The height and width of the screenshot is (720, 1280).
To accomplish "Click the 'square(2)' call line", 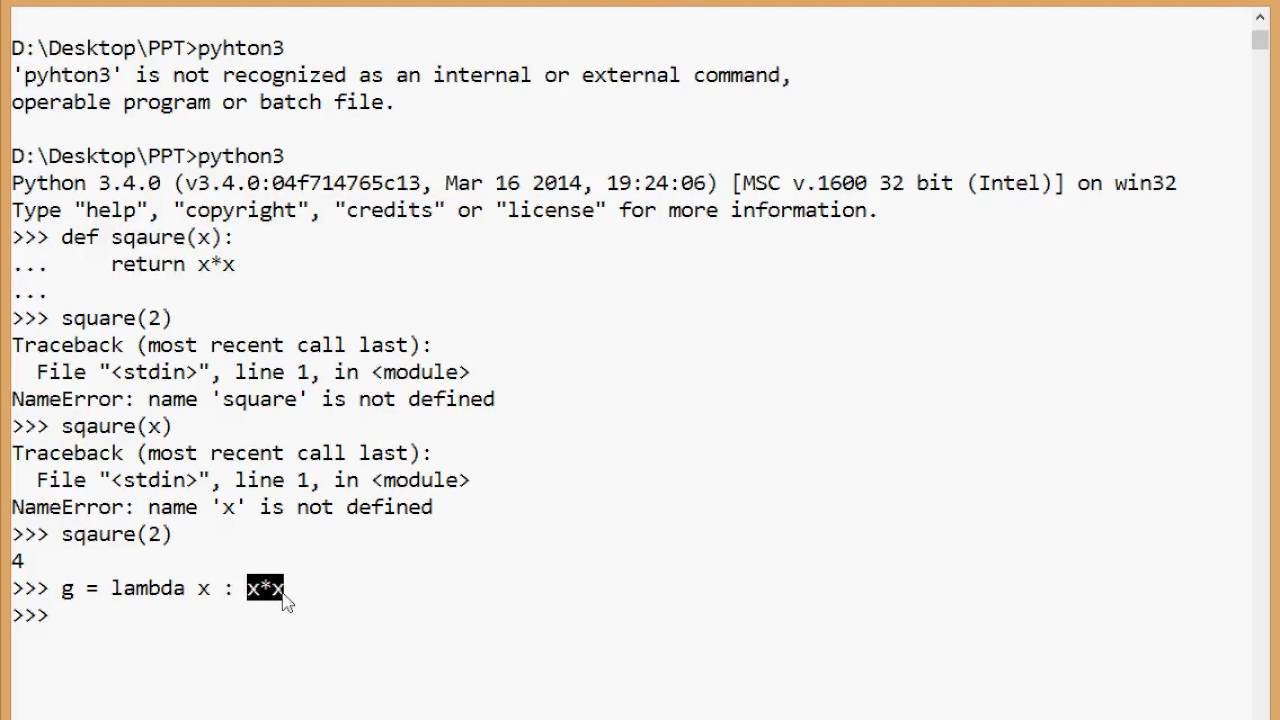I will [x=116, y=318].
